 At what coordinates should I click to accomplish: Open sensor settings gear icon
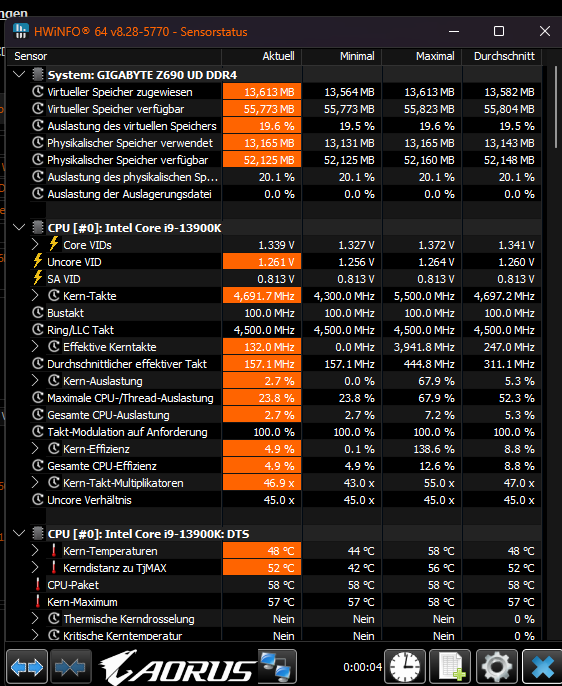coord(496,667)
